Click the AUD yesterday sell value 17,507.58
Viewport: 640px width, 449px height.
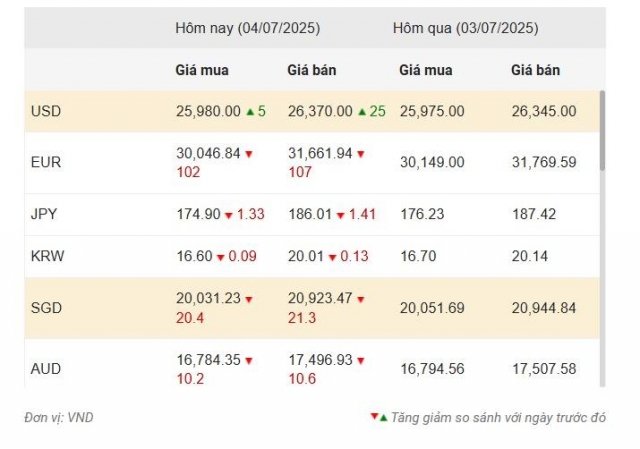tap(544, 369)
